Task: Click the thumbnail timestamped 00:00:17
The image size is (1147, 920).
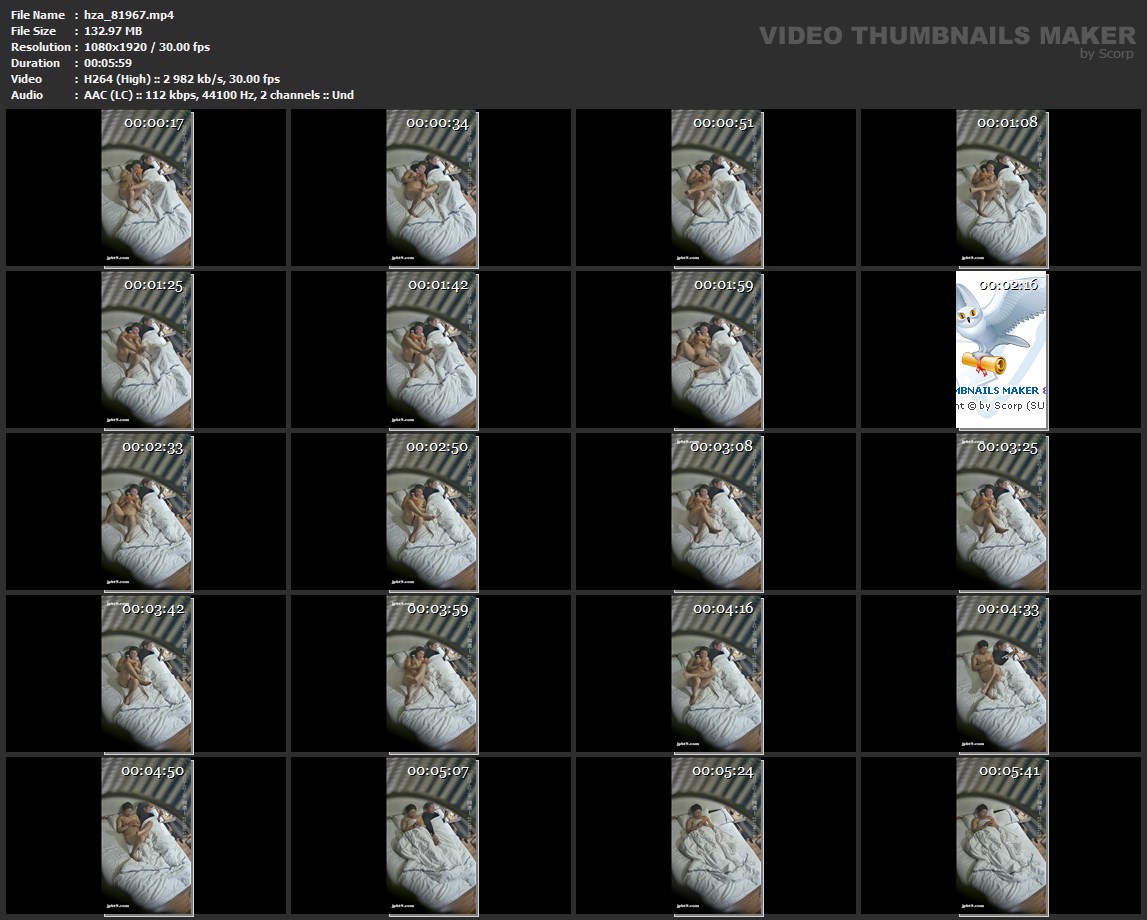Action: click(x=147, y=188)
